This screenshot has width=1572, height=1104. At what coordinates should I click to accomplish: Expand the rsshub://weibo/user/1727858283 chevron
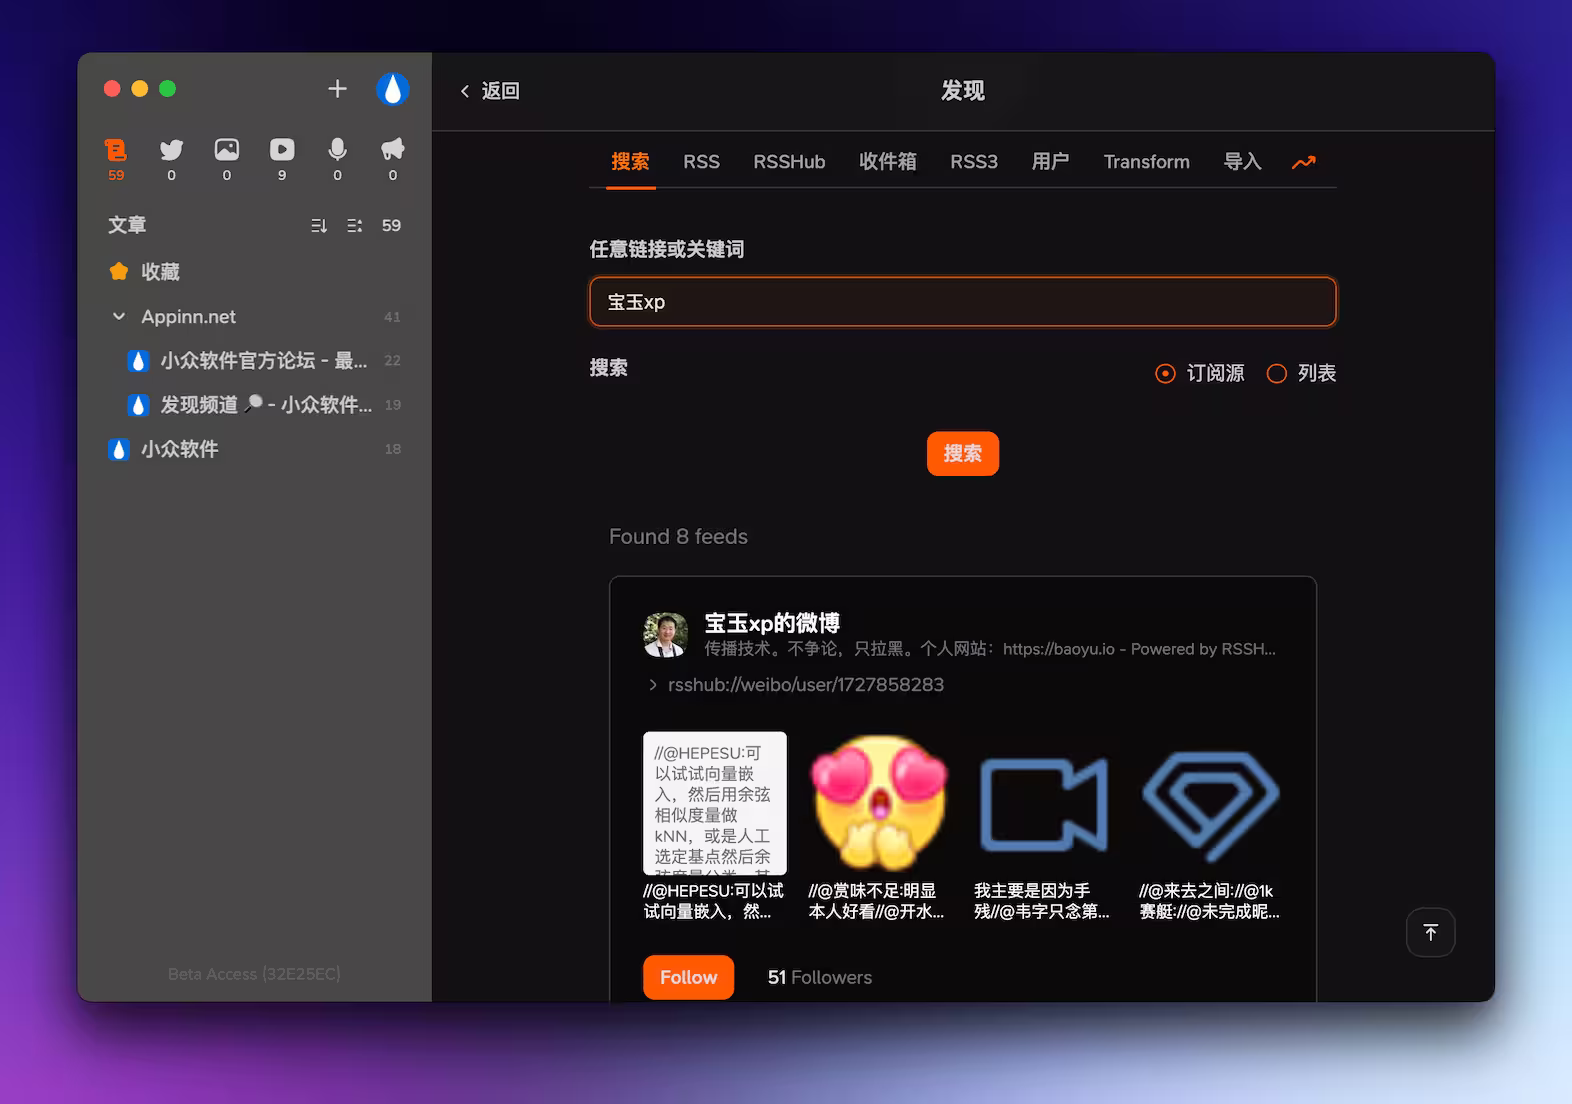click(653, 685)
